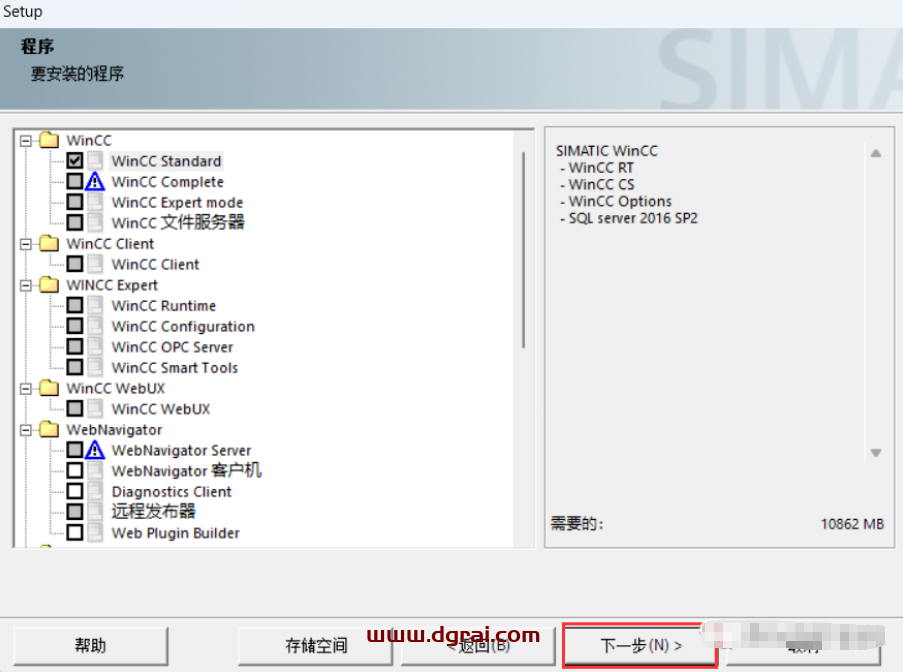Screen dimensions: 903x672
Task: Click the program list vertical scrollbar
Action: tap(523, 250)
